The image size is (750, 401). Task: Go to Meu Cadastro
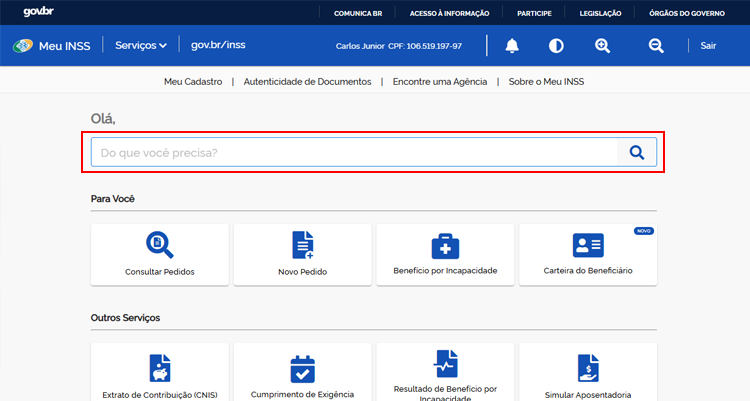[x=193, y=82]
